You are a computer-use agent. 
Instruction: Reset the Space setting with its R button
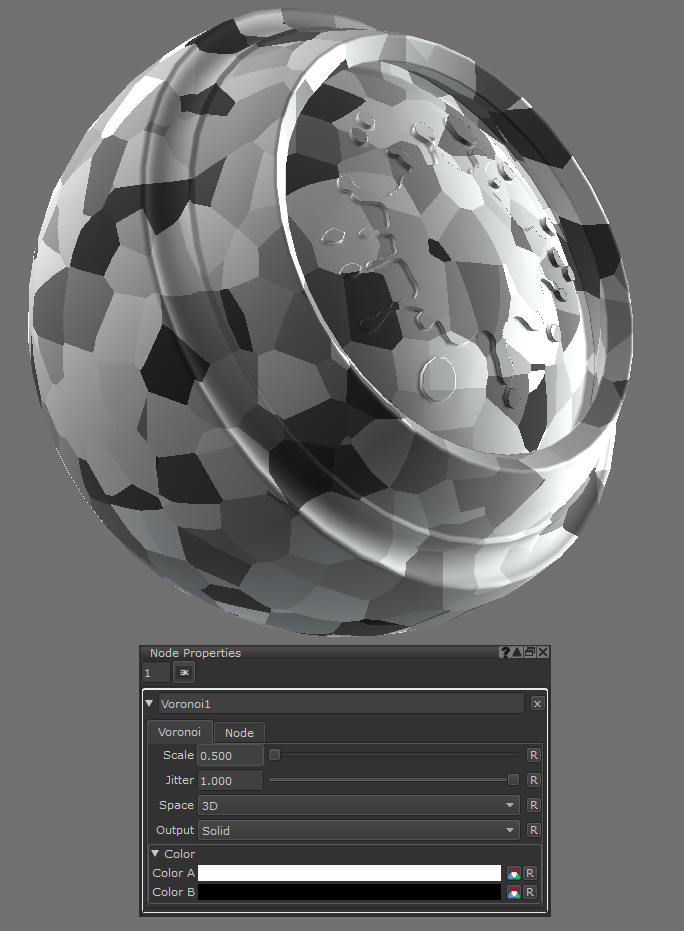(x=534, y=805)
